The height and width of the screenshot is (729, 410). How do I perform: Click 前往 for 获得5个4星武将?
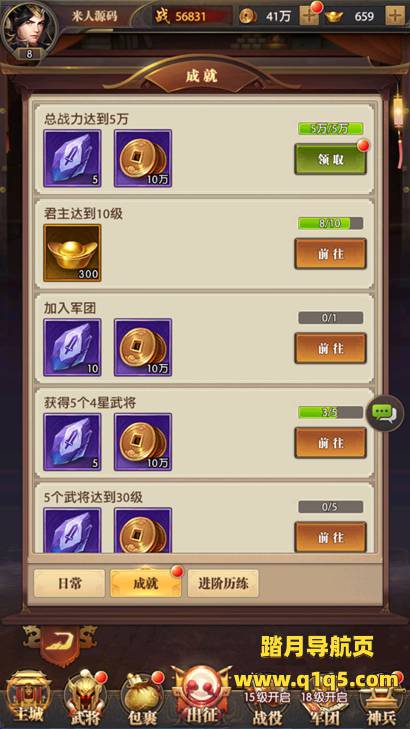pos(331,443)
